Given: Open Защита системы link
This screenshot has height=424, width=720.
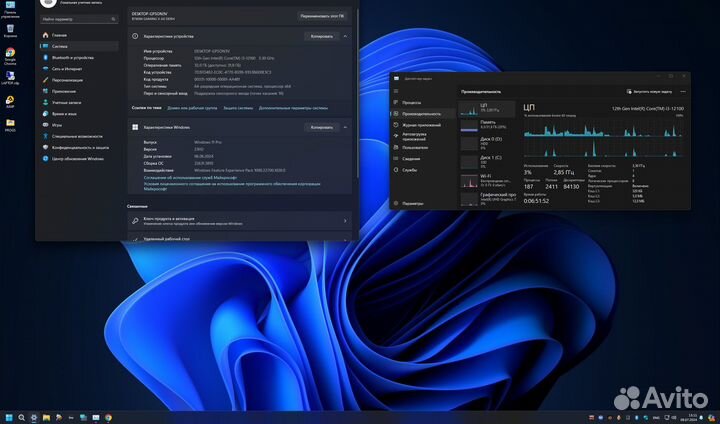Looking at the screenshot, I should click(x=238, y=108).
